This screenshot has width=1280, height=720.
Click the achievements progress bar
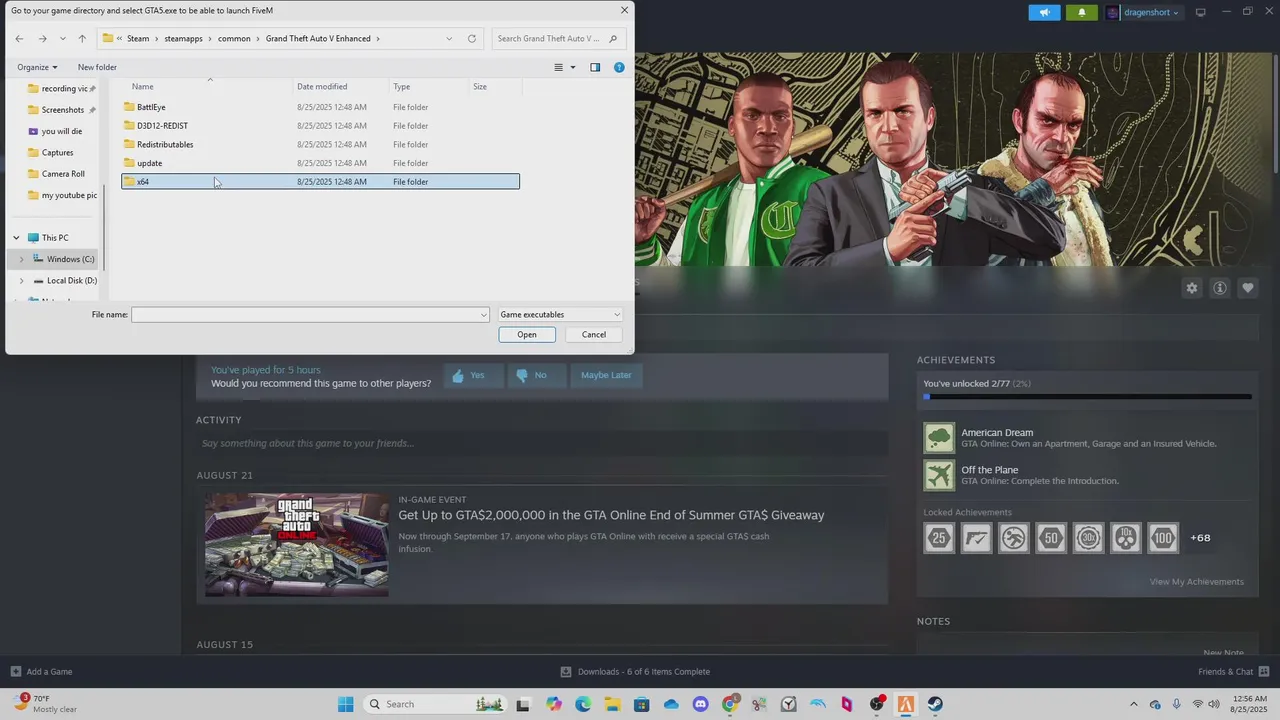(x=1087, y=397)
